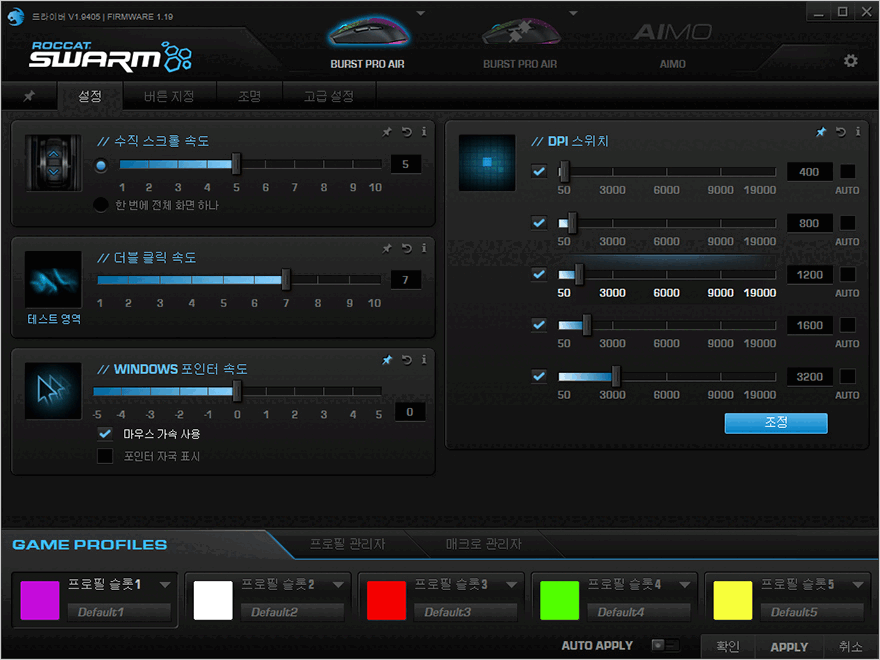Image resolution: width=880 pixels, height=660 pixels.
Task: Uncheck the 800 DPI stage checkbox
Action: point(539,223)
